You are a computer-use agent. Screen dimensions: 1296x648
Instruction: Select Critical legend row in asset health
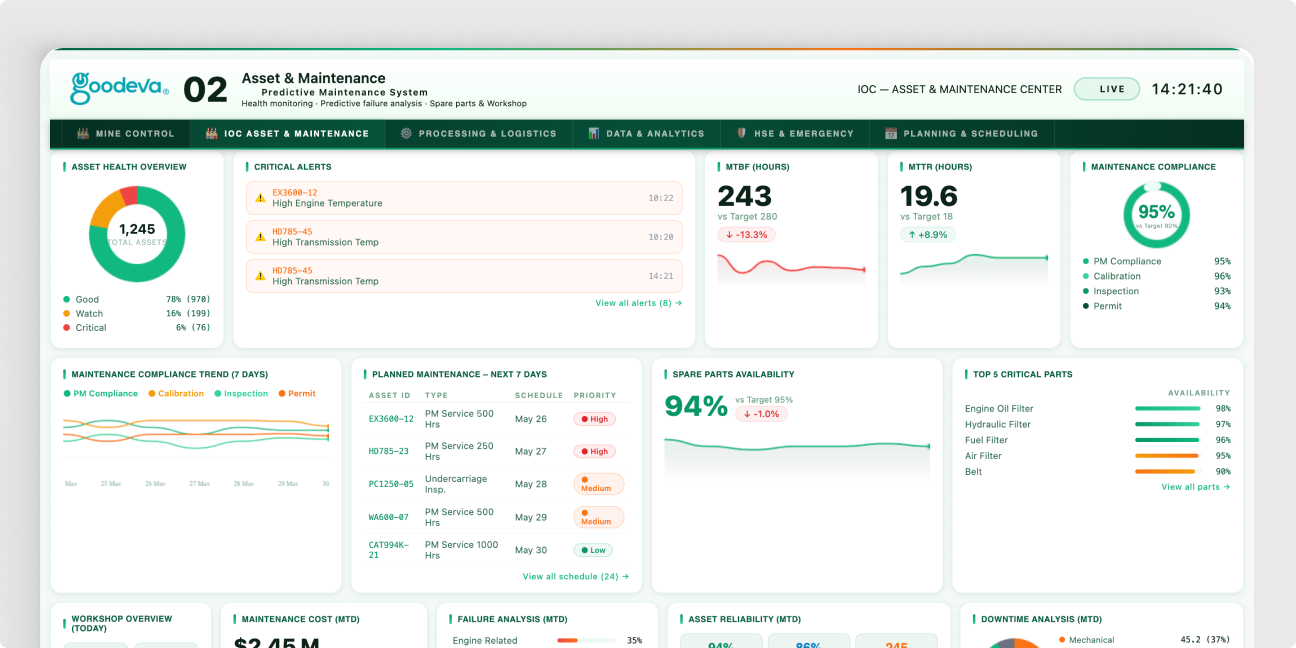click(x=137, y=327)
